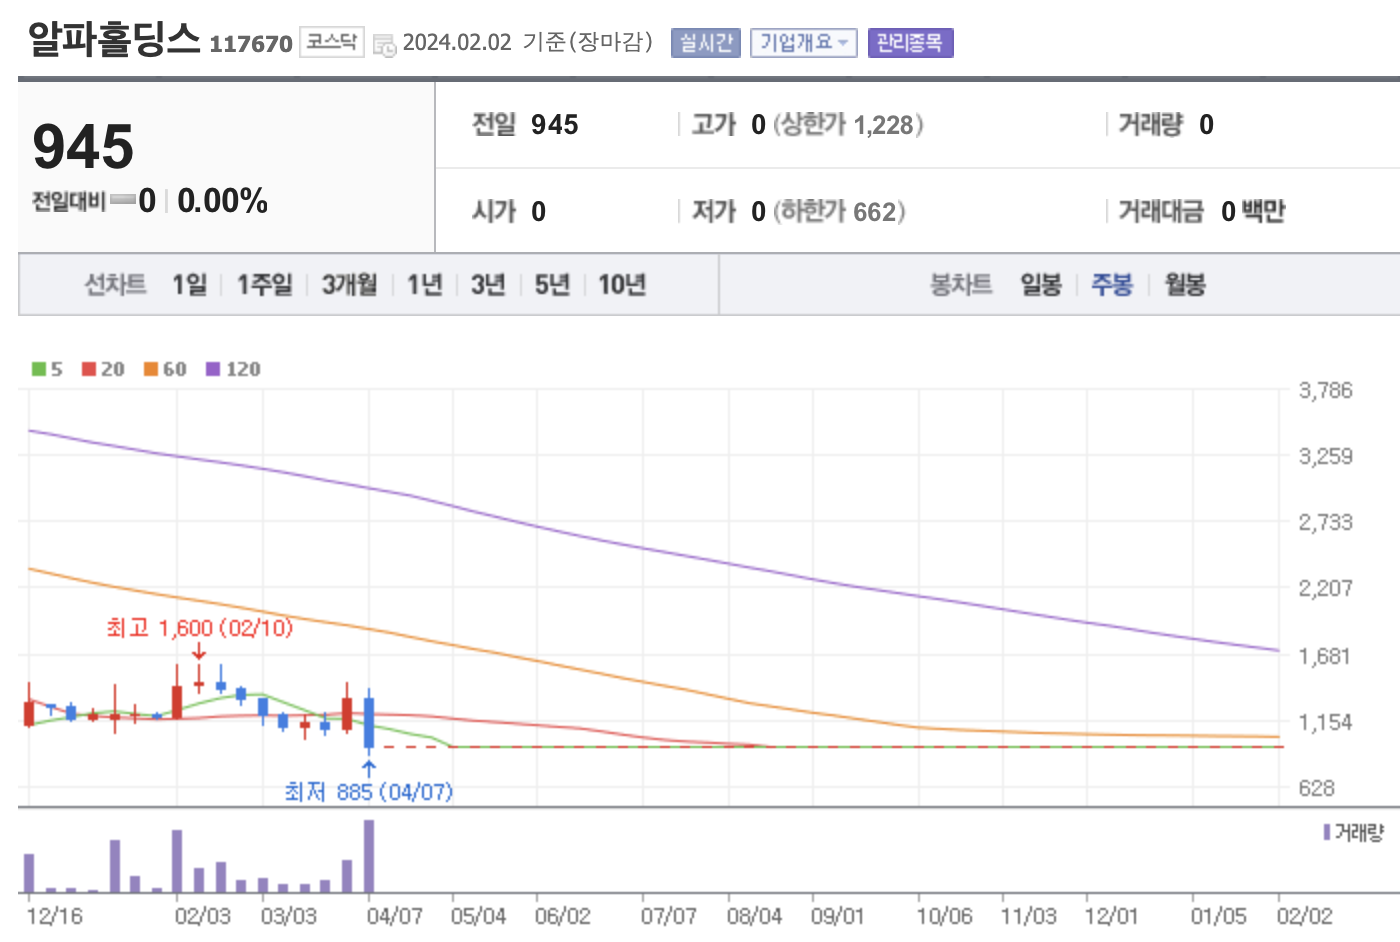
Task: Click the purple 120 moving average legend
Action: 233,369
